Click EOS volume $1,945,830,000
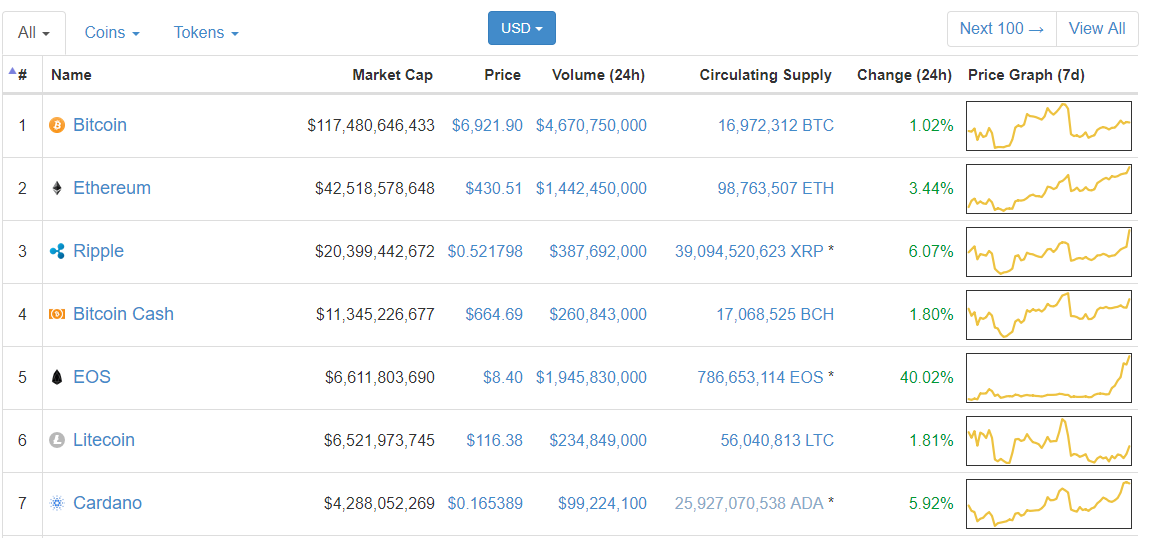1174x538 pixels. point(591,377)
